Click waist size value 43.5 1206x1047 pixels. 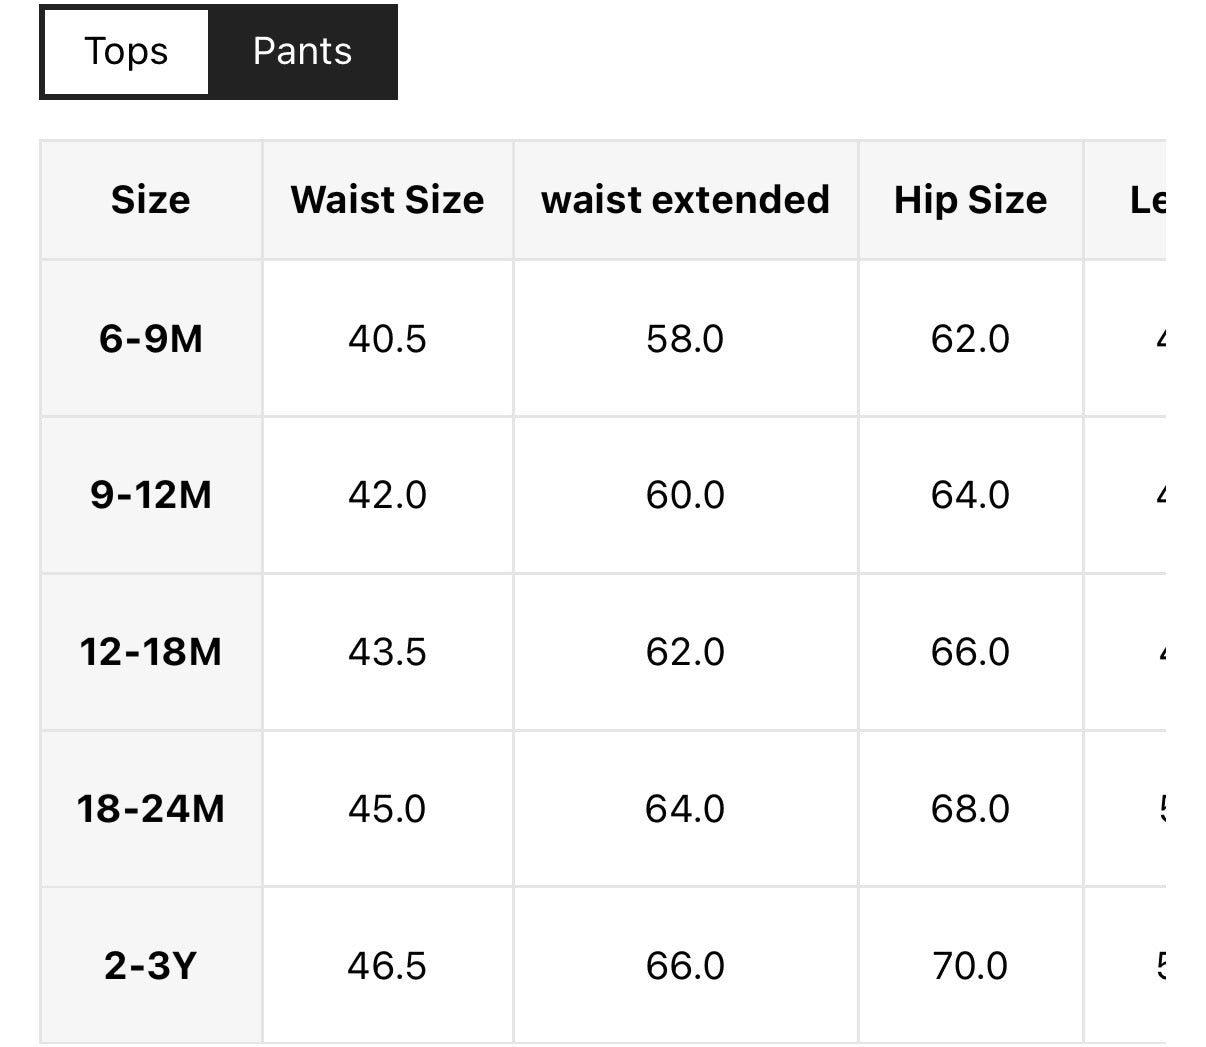click(x=387, y=652)
